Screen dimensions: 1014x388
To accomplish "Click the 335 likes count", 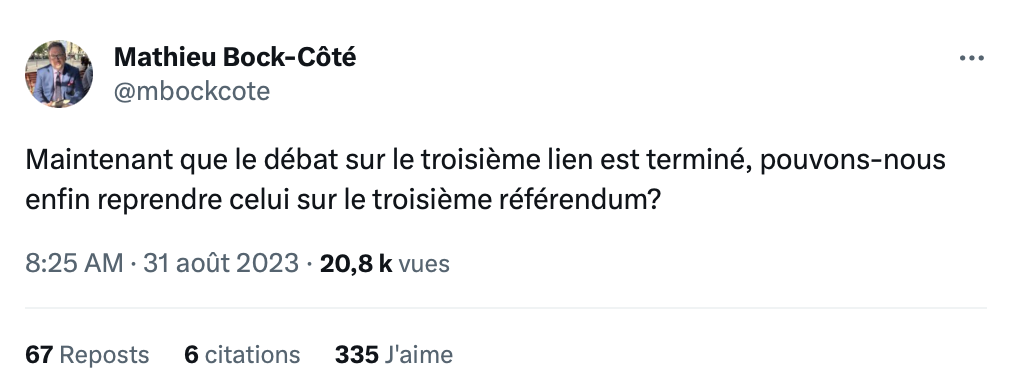I will coord(356,355).
